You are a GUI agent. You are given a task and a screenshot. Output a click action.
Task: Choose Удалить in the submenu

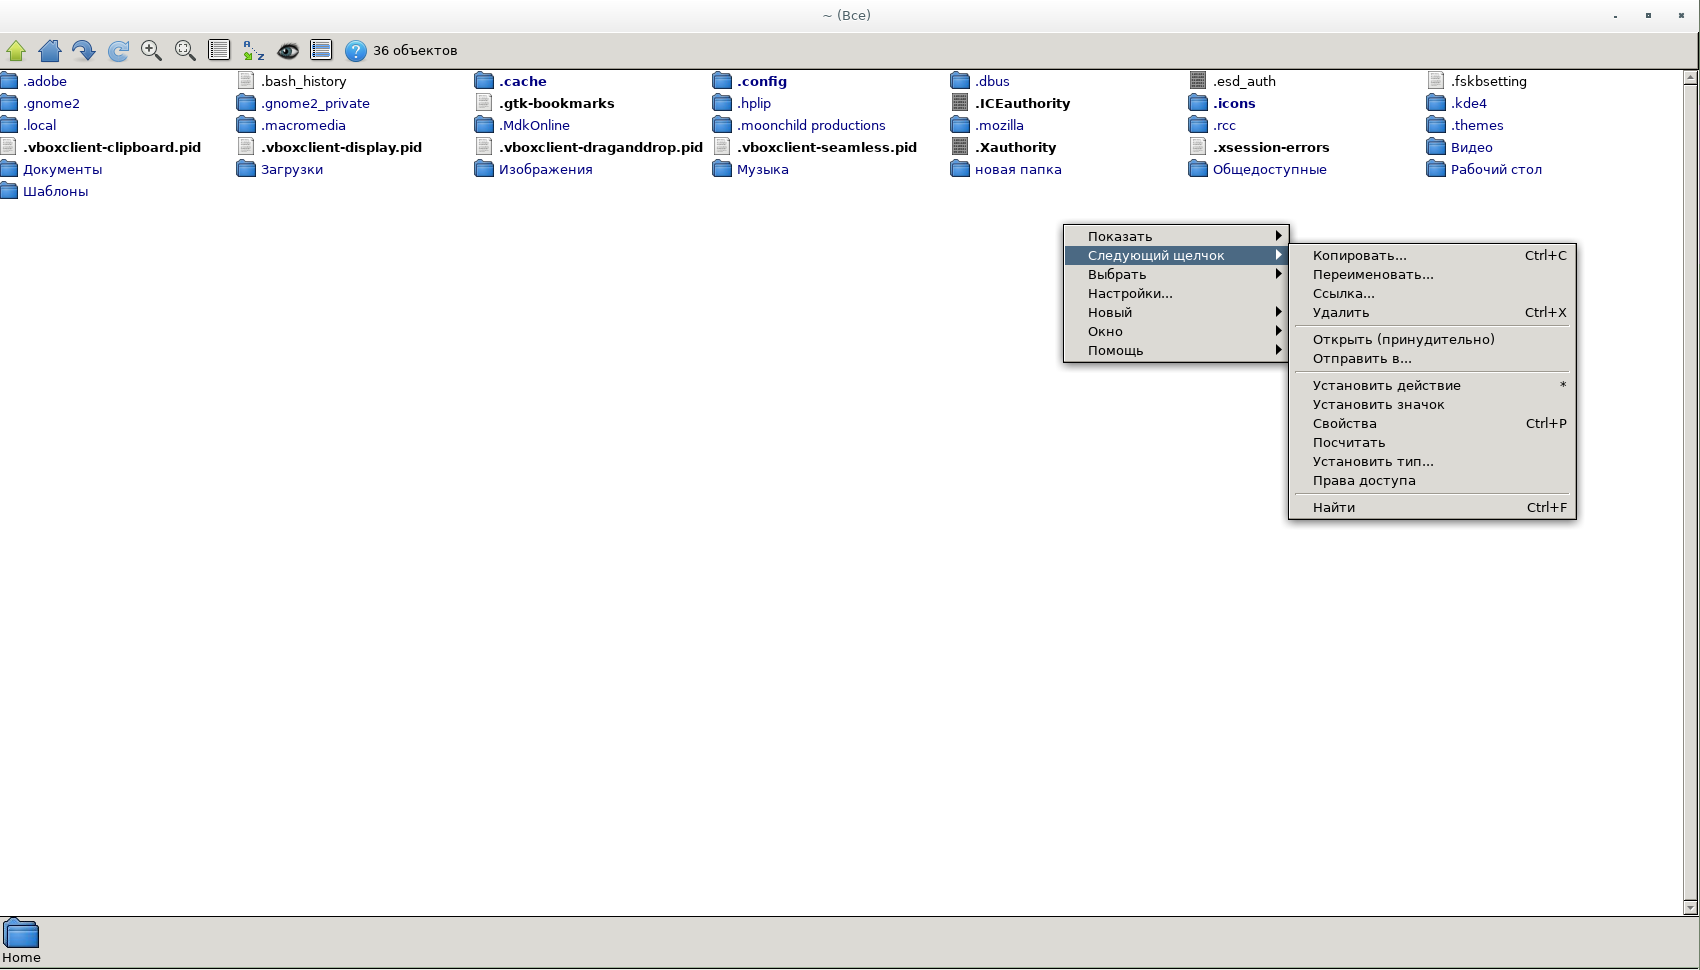(1432, 313)
